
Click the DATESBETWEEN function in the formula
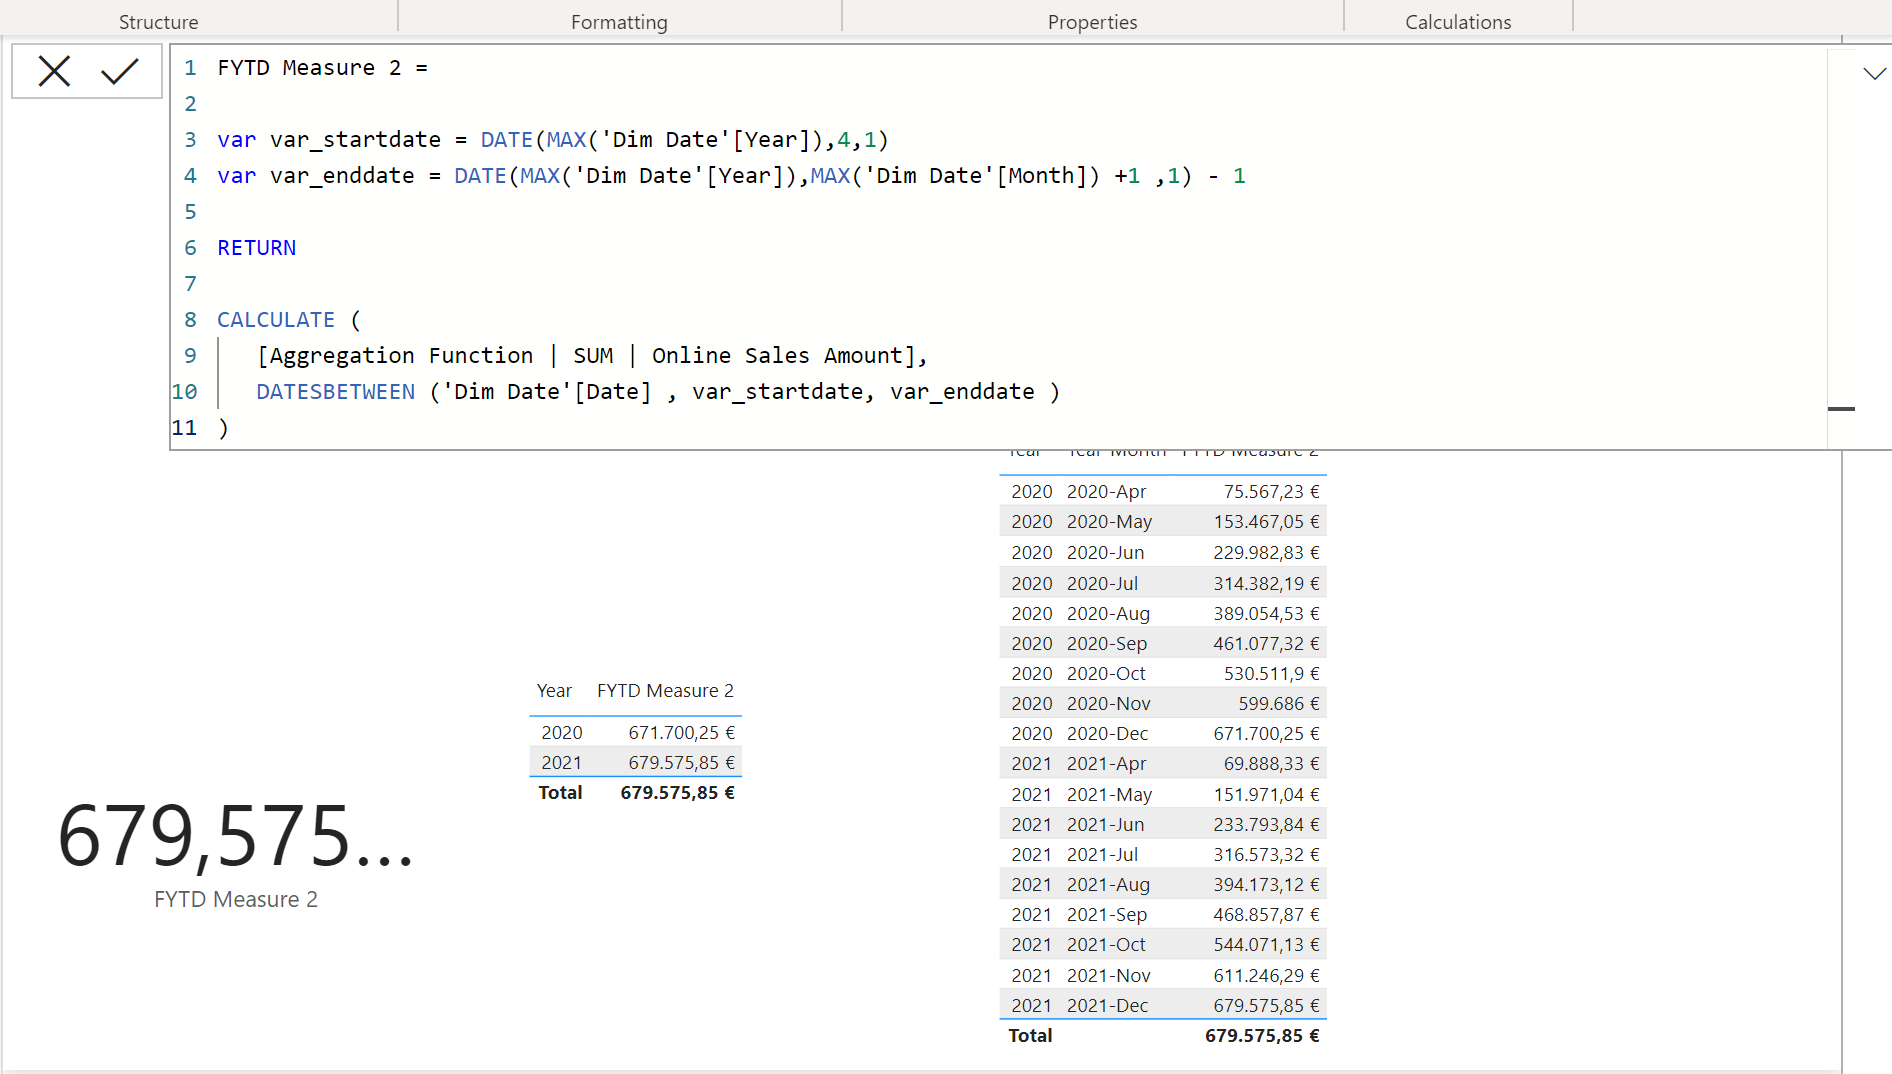tap(335, 392)
